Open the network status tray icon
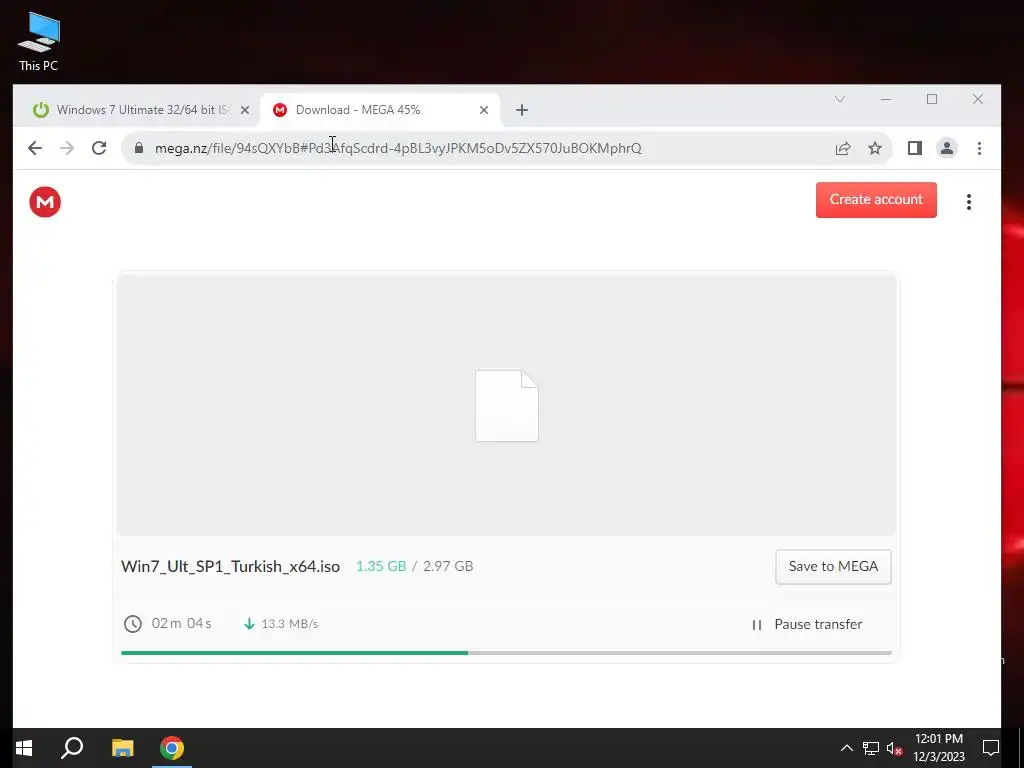 (x=871, y=748)
